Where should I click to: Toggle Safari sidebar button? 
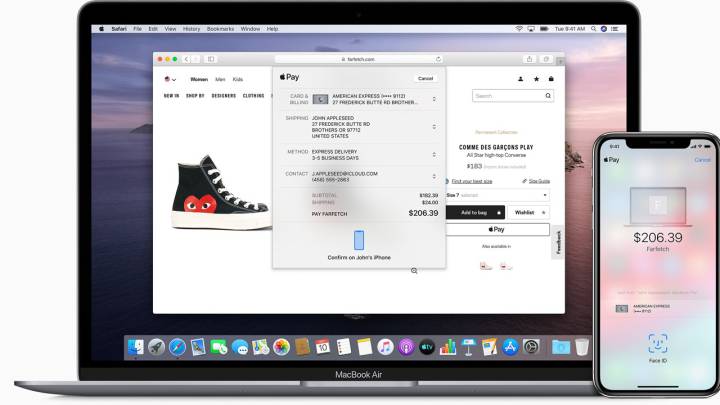pos(211,59)
